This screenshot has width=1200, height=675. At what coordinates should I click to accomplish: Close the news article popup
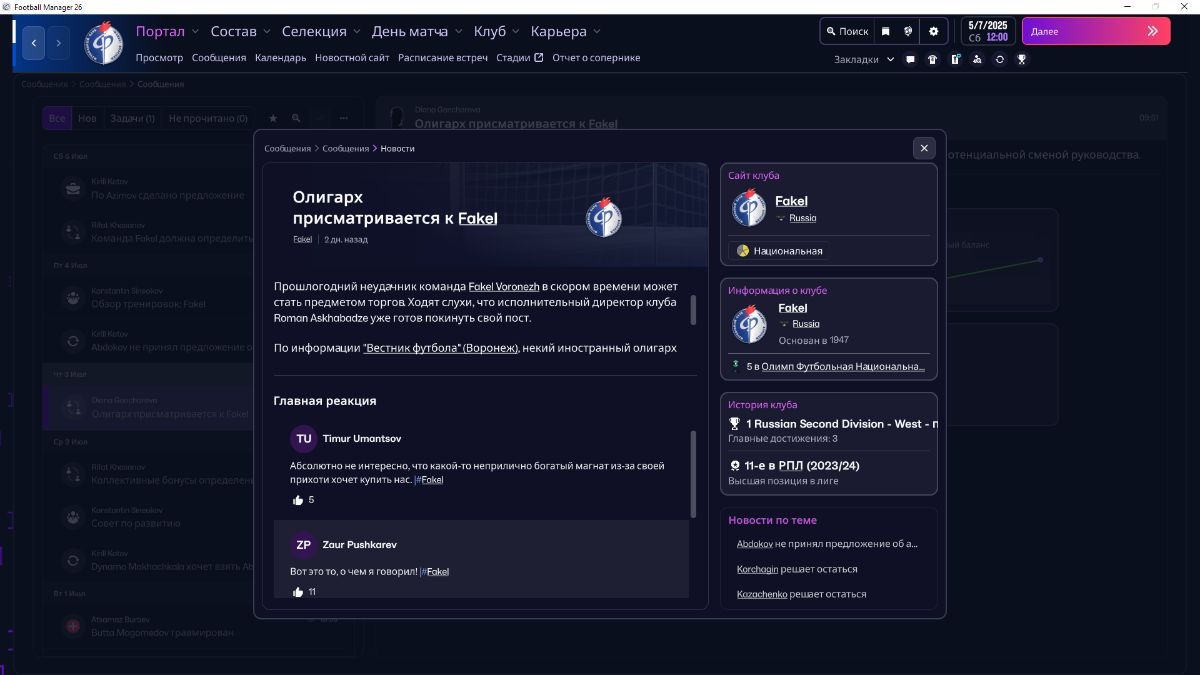click(x=924, y=148)
